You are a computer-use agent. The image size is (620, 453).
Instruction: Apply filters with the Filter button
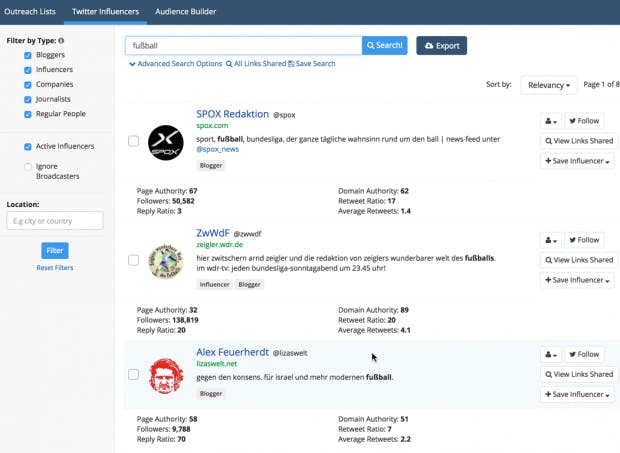[55, 251]
